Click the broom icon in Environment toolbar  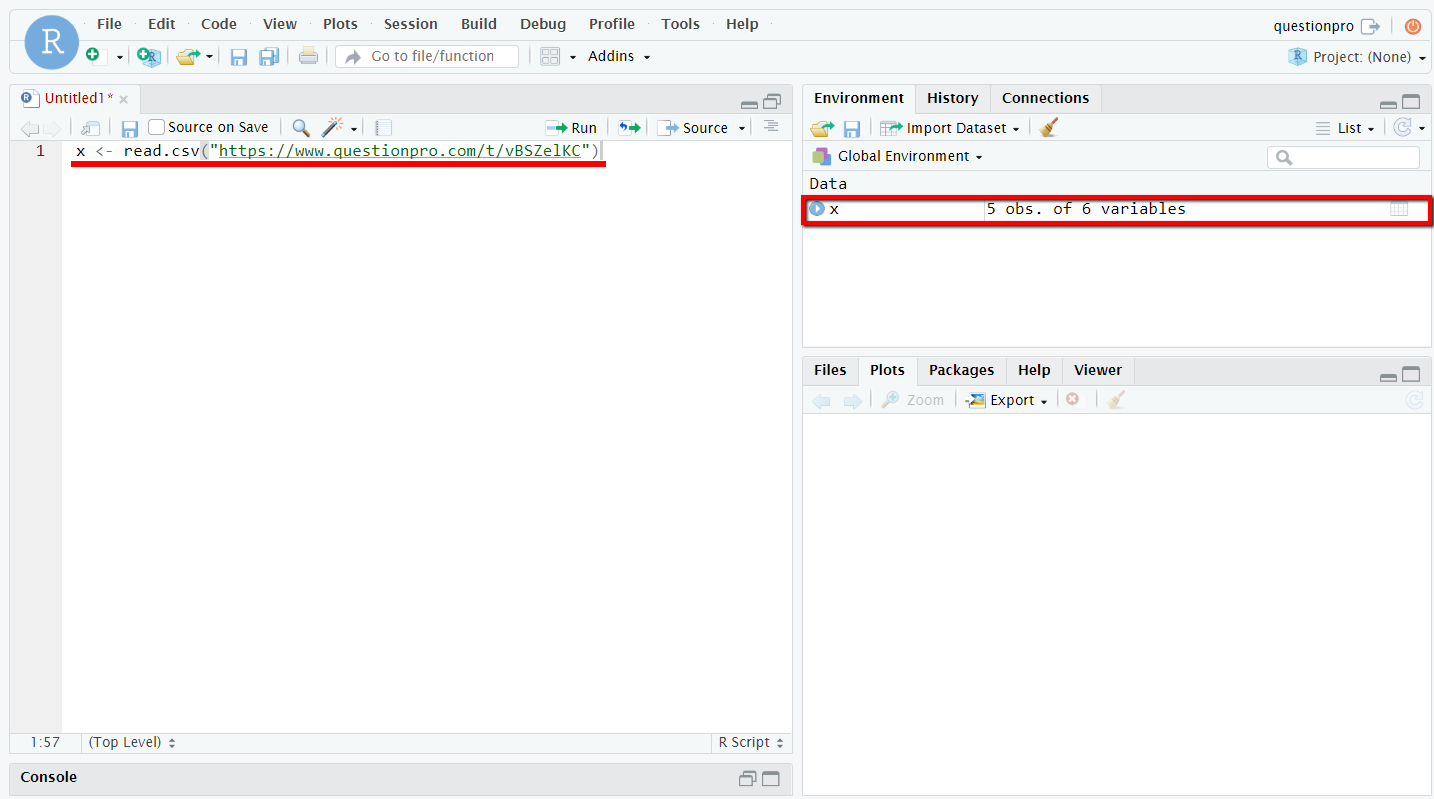click(x=1048, y=128)
